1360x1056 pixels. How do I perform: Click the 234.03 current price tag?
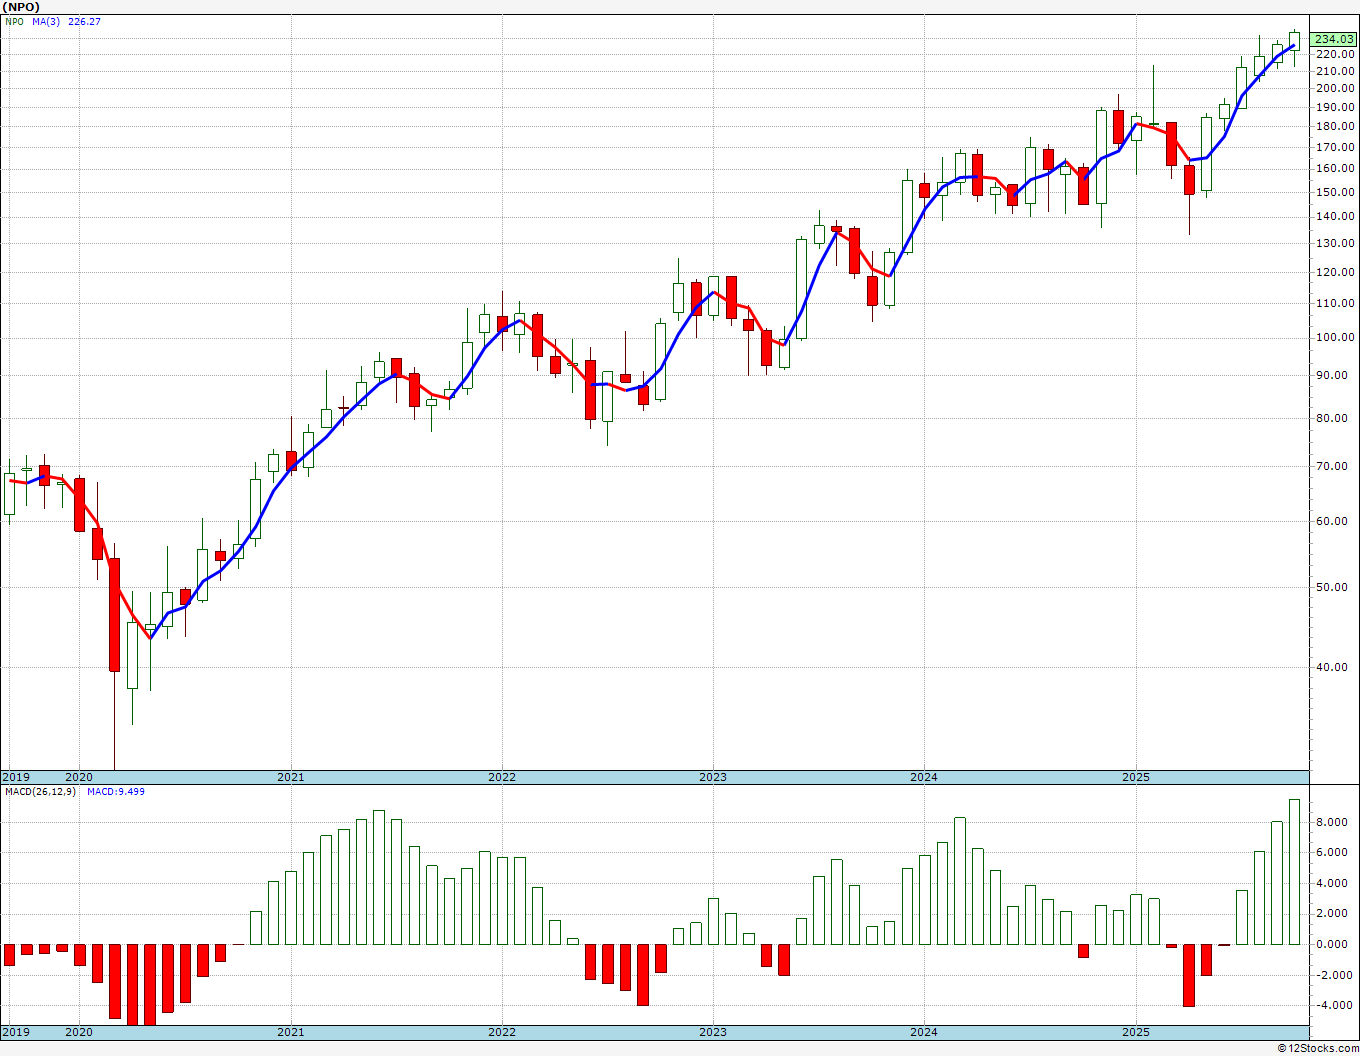pos(1334,39)
